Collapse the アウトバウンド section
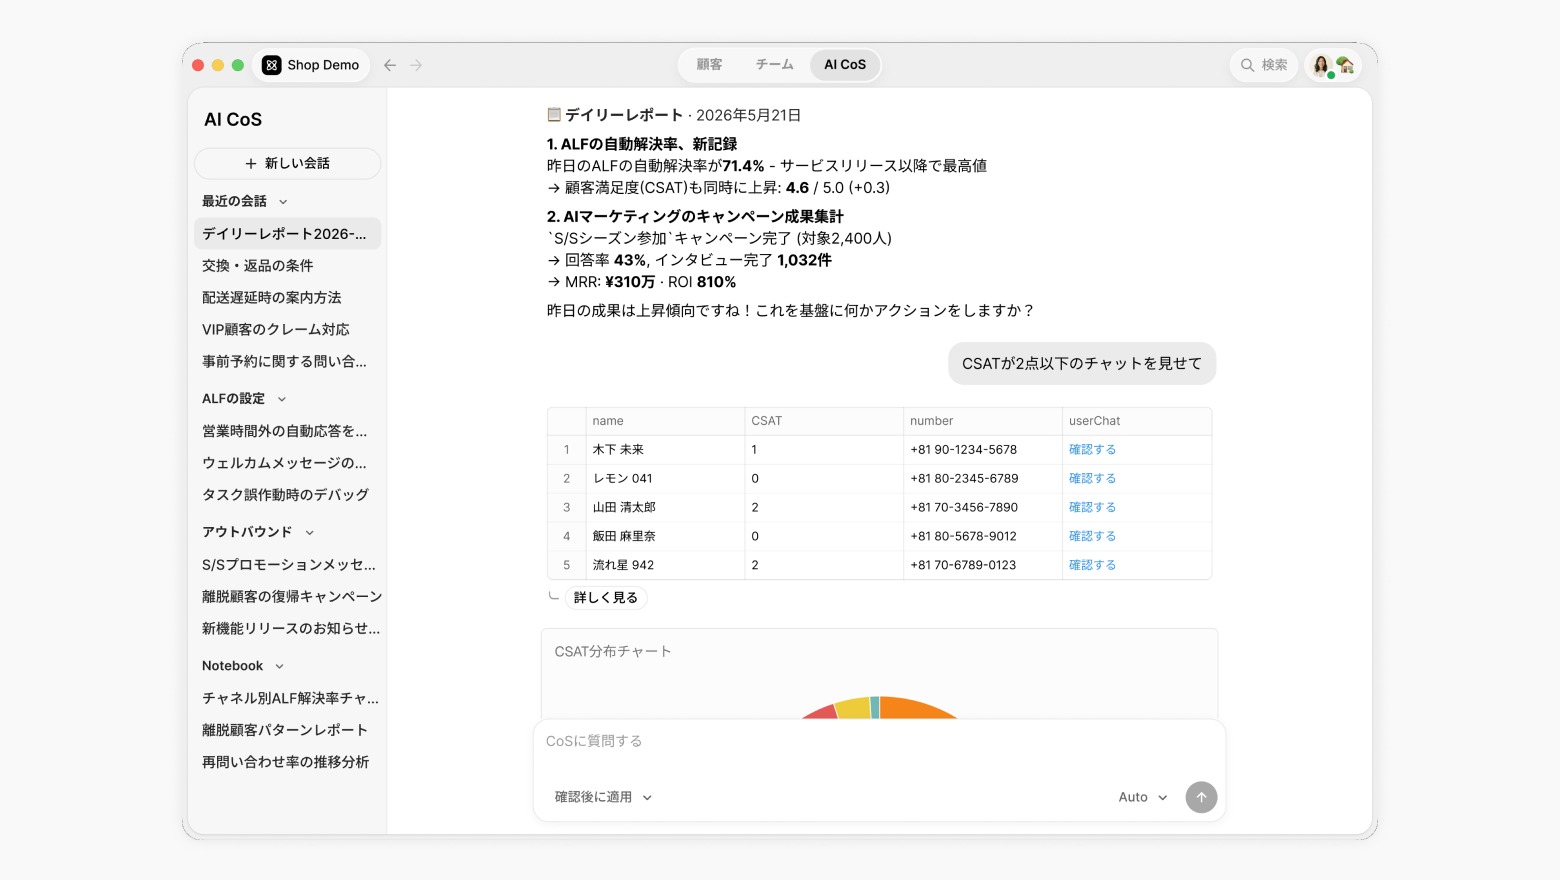This screenshot has width=1560, height=880. [x=309, y=533]
